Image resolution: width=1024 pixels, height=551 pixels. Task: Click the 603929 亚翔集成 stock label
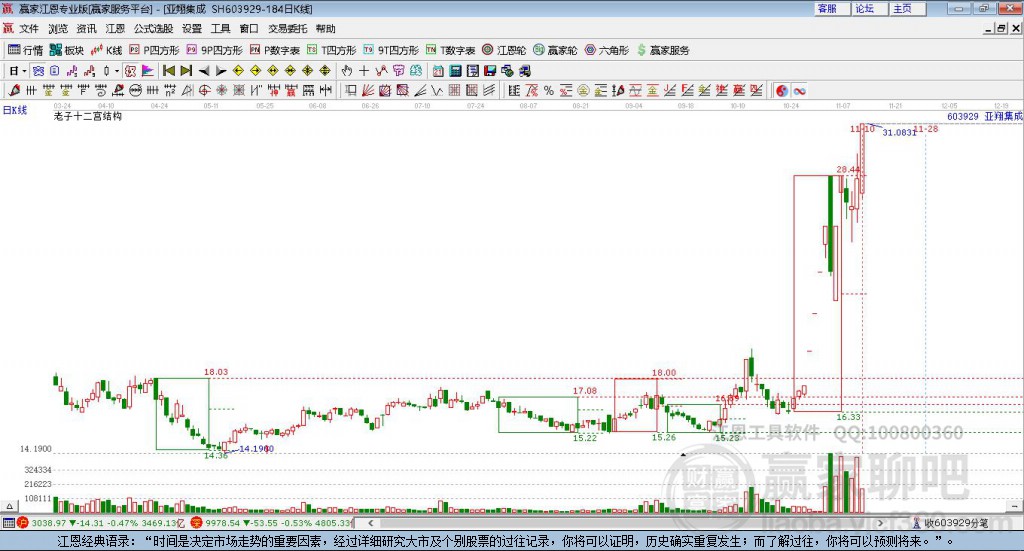pos(984,116)
